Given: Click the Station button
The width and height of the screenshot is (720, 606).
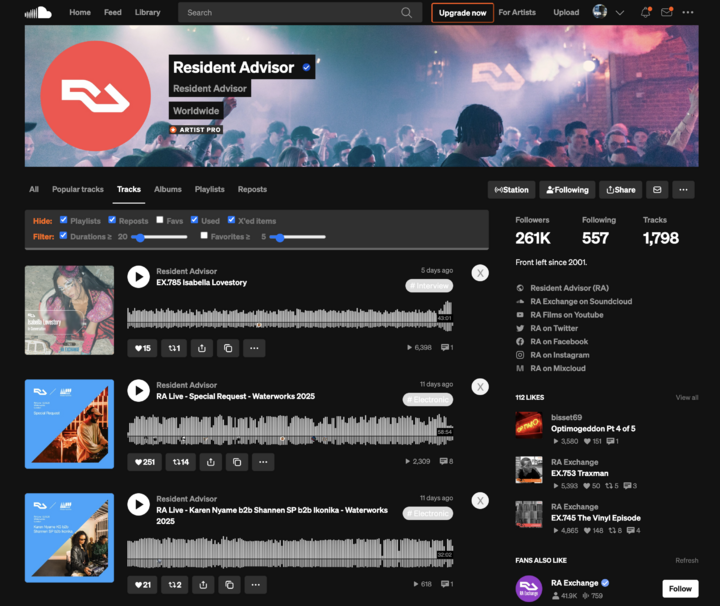Looking at the screenshot, I should tap(512, 190).
